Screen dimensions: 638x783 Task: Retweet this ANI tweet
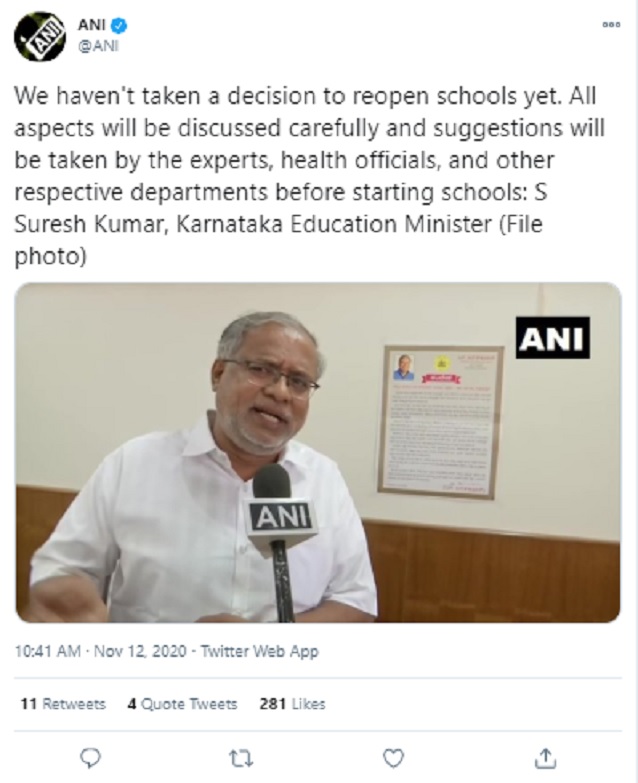[x=242, y=756]
